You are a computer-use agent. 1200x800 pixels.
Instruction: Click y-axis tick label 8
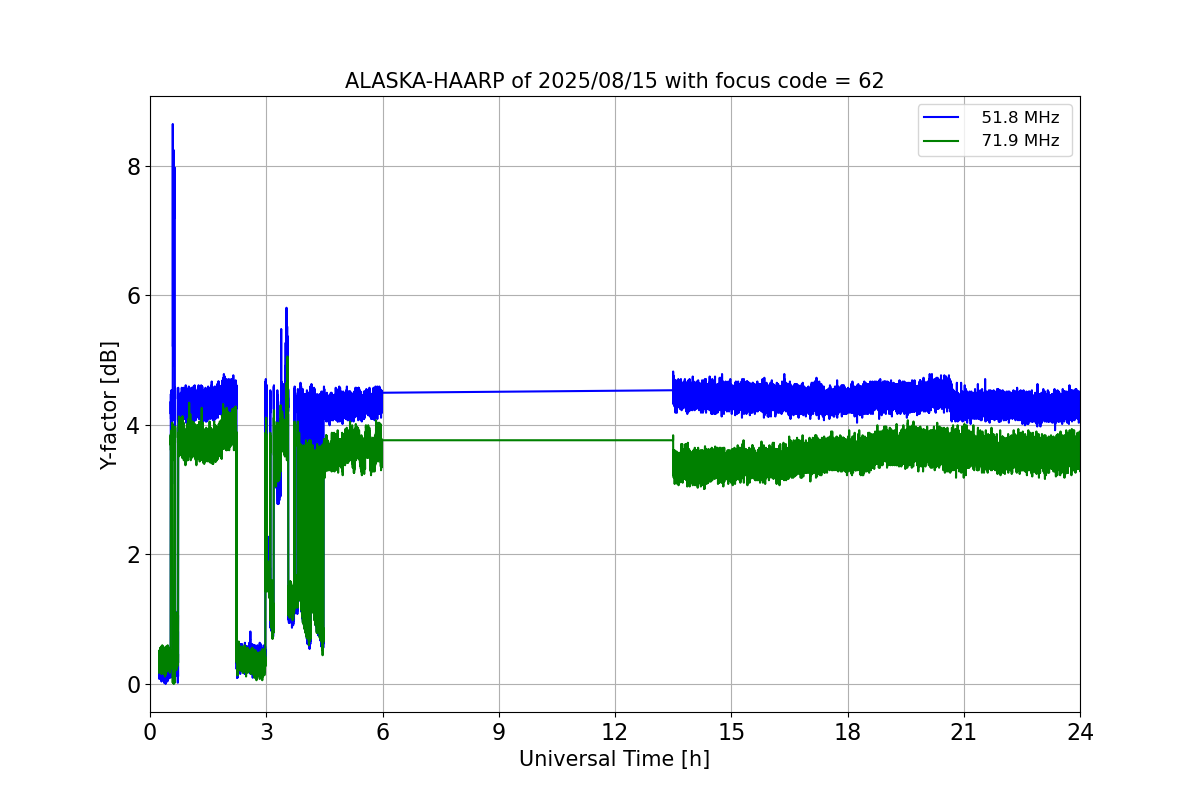point(133,166)
